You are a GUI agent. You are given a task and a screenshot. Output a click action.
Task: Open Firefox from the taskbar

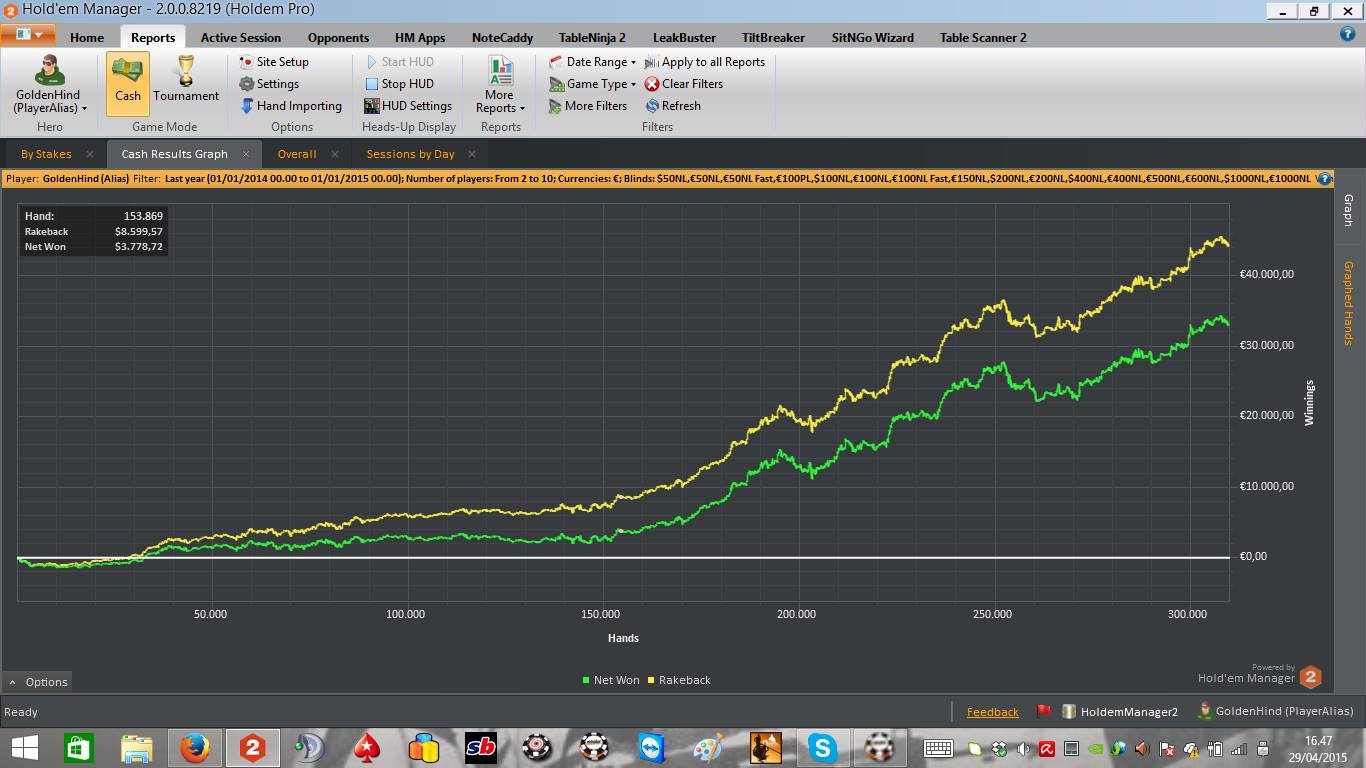tap(194, 747)
